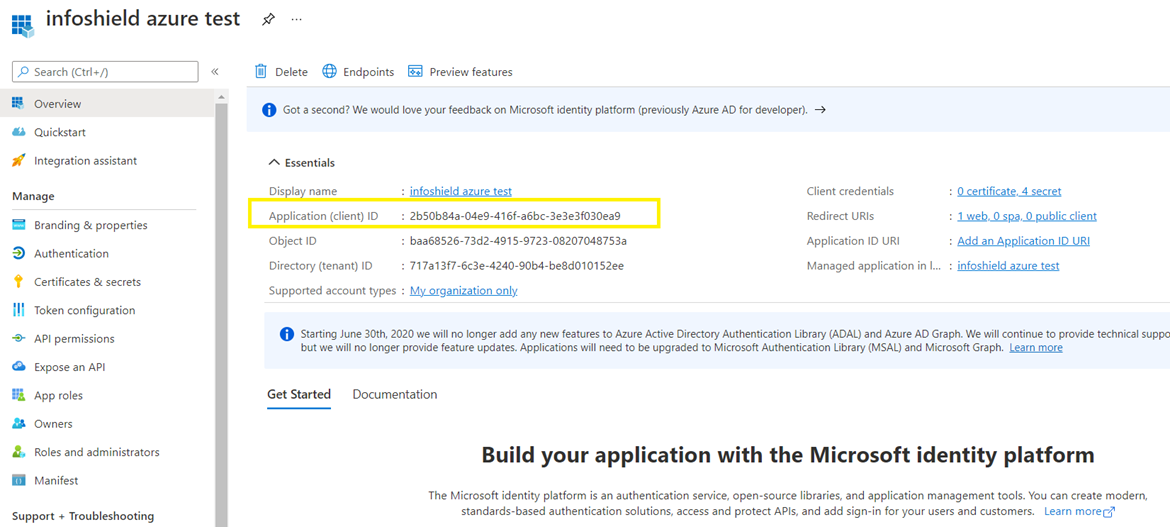
Task: Switch to the Documentation tab
Action: [x=395, y=394]
